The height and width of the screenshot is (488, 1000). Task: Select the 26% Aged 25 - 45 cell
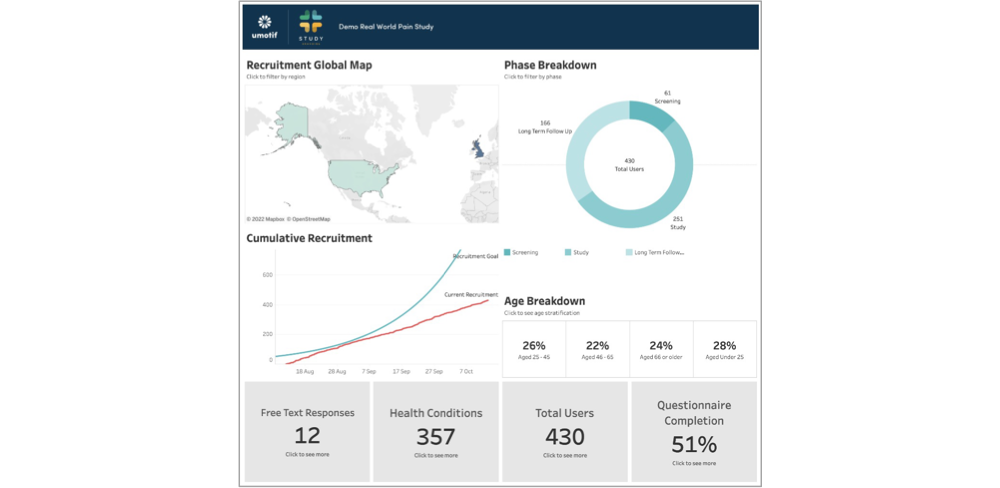[x=534, y=349]
